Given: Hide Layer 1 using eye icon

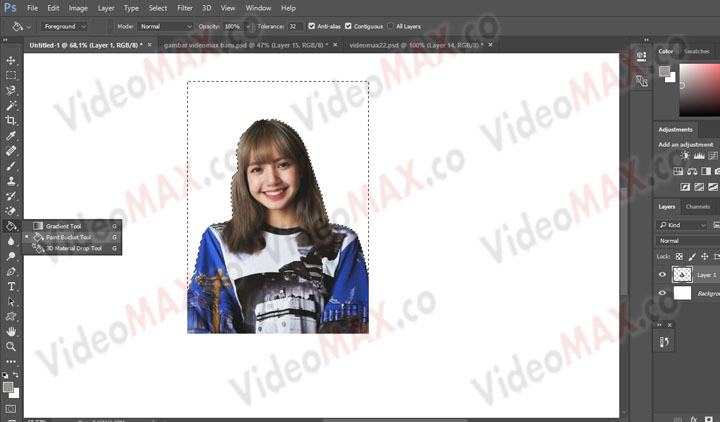Looking at the screenshot, I should (662, 275).
